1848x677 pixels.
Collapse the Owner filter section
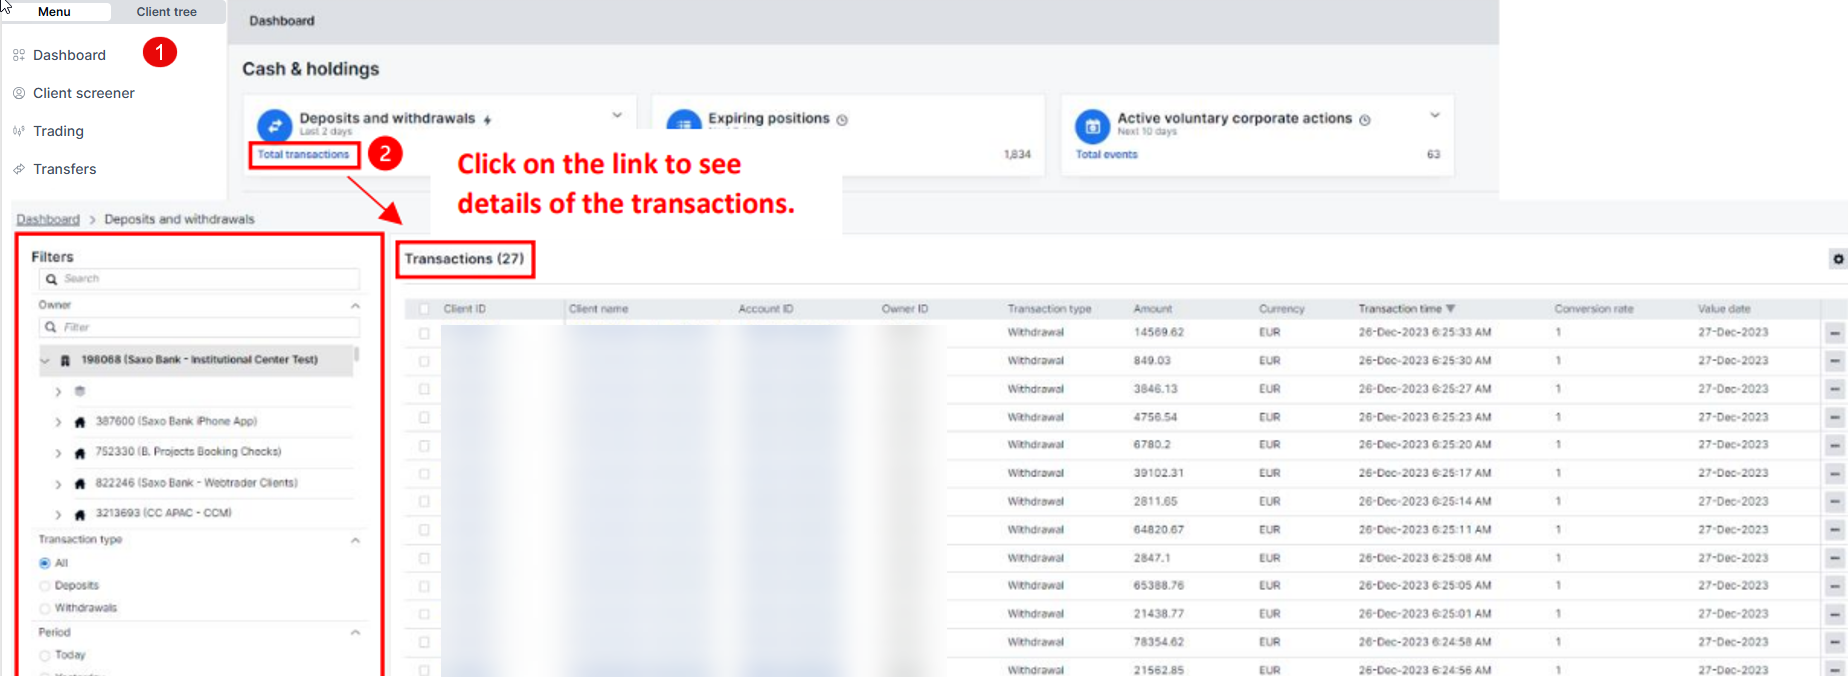(x=355, y=305)
